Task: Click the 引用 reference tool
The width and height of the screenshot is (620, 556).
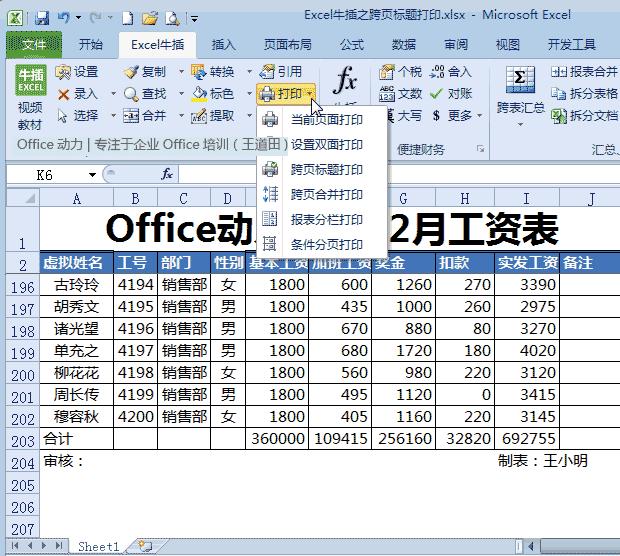Action: click(x=281, y=72)
